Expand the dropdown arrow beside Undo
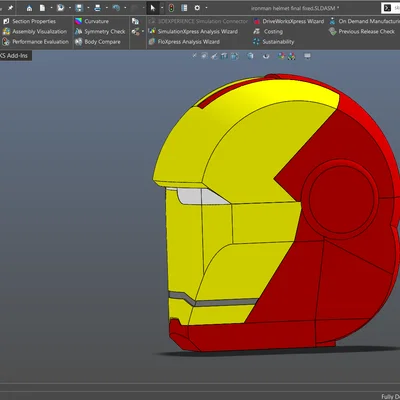400x400 pixels. coord(125,8)
